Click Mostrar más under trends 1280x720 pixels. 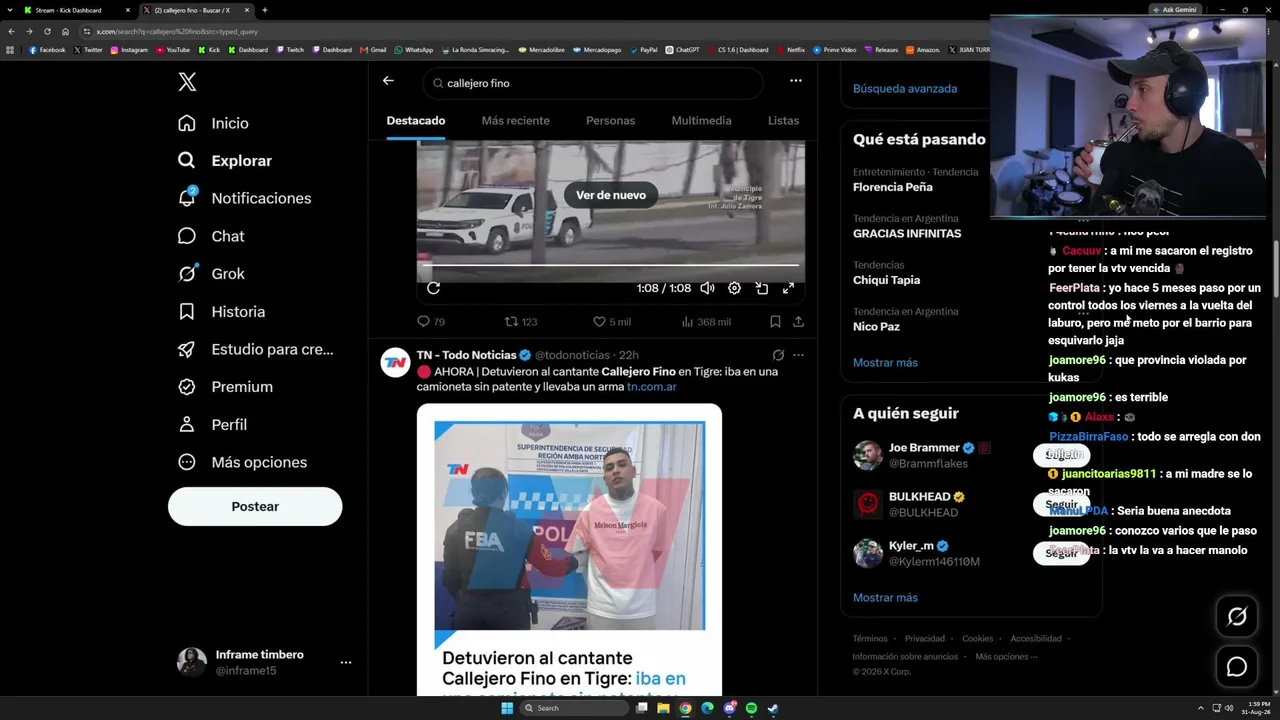(885, 363)
